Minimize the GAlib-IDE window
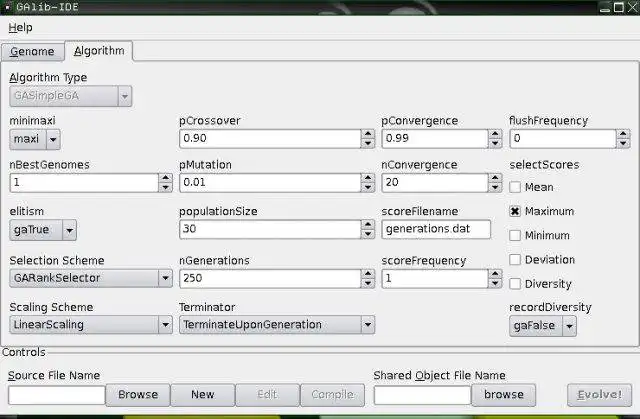This screenshot has height=419, width=640. coord(605,8)
